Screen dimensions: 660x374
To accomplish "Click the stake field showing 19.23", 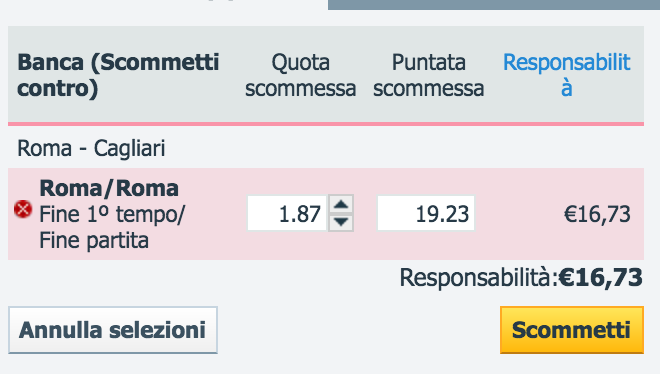I will coord(426,213).
